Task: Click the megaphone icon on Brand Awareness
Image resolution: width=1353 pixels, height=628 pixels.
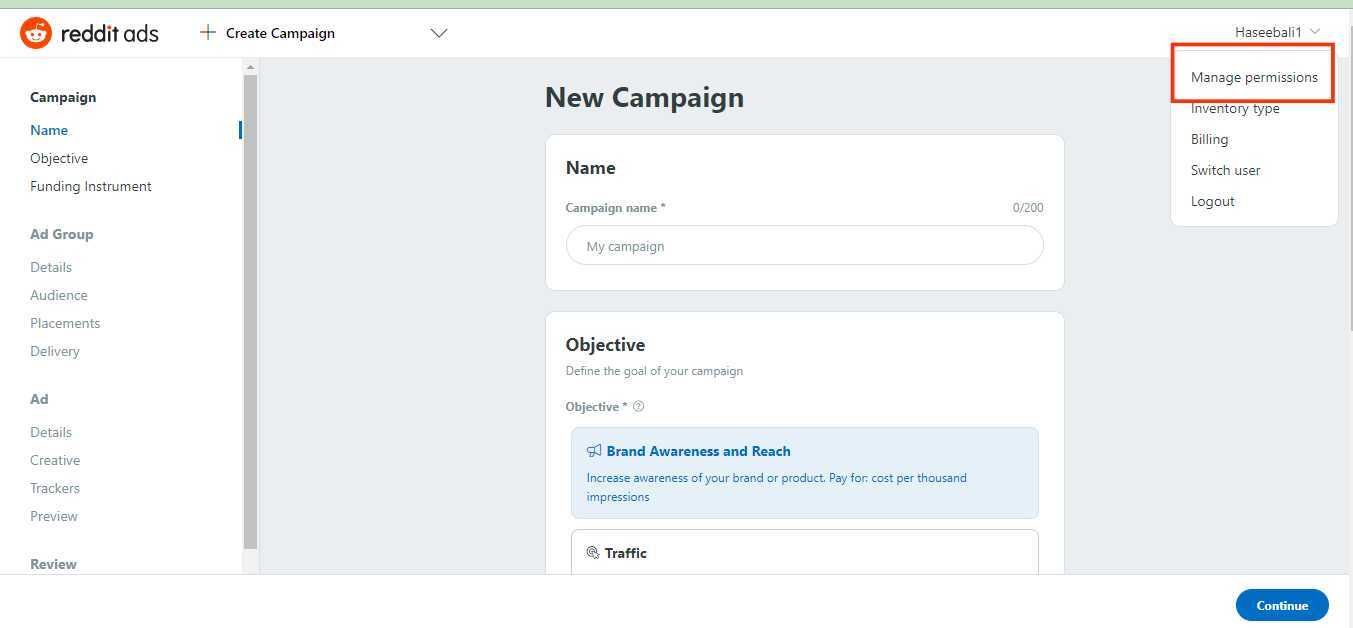Action: (592, 451)
